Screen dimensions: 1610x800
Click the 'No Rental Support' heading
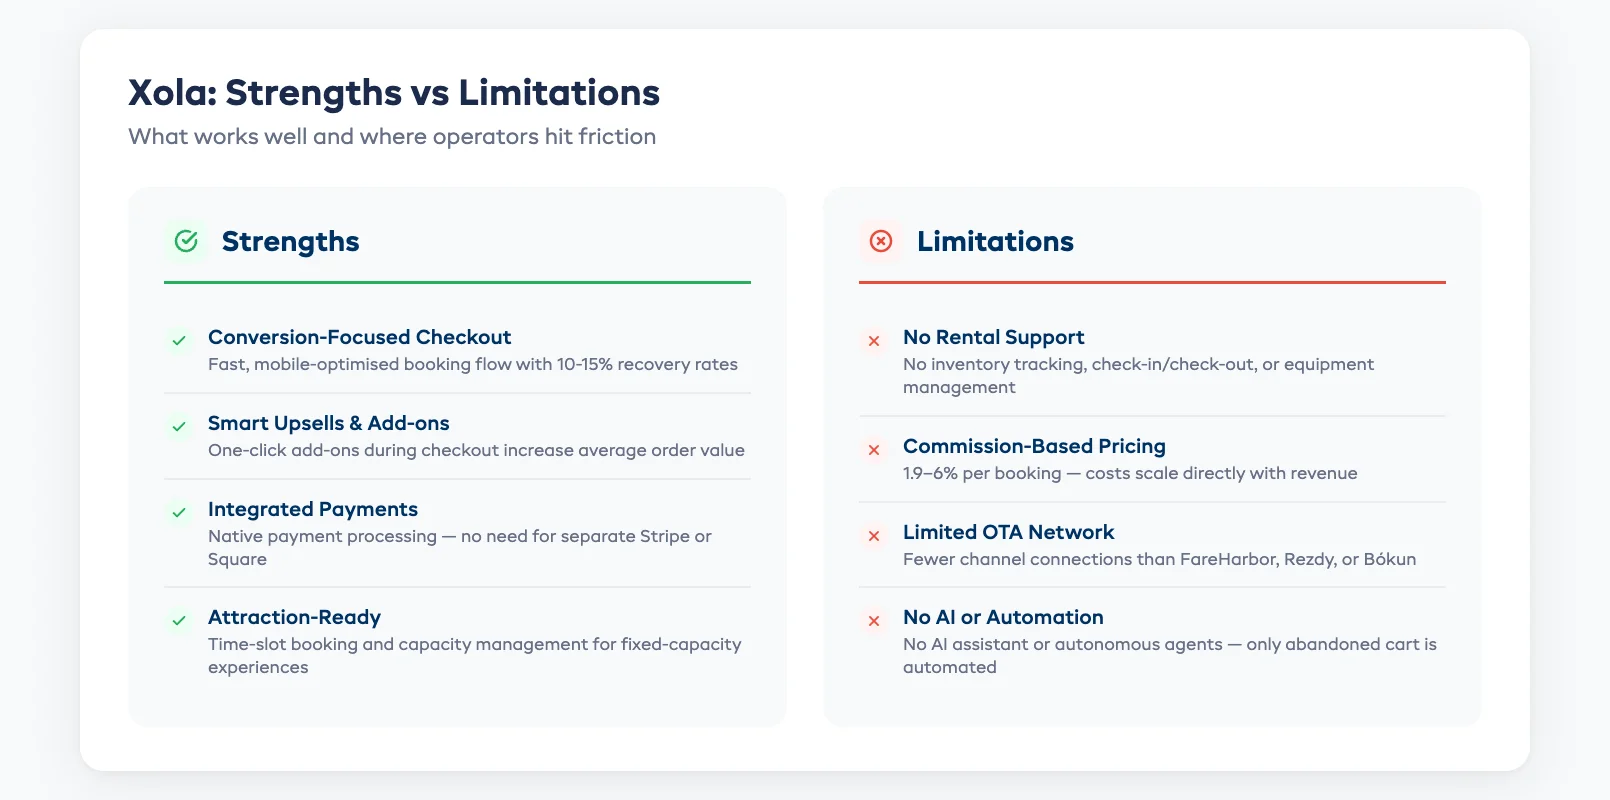coord(993,337)
